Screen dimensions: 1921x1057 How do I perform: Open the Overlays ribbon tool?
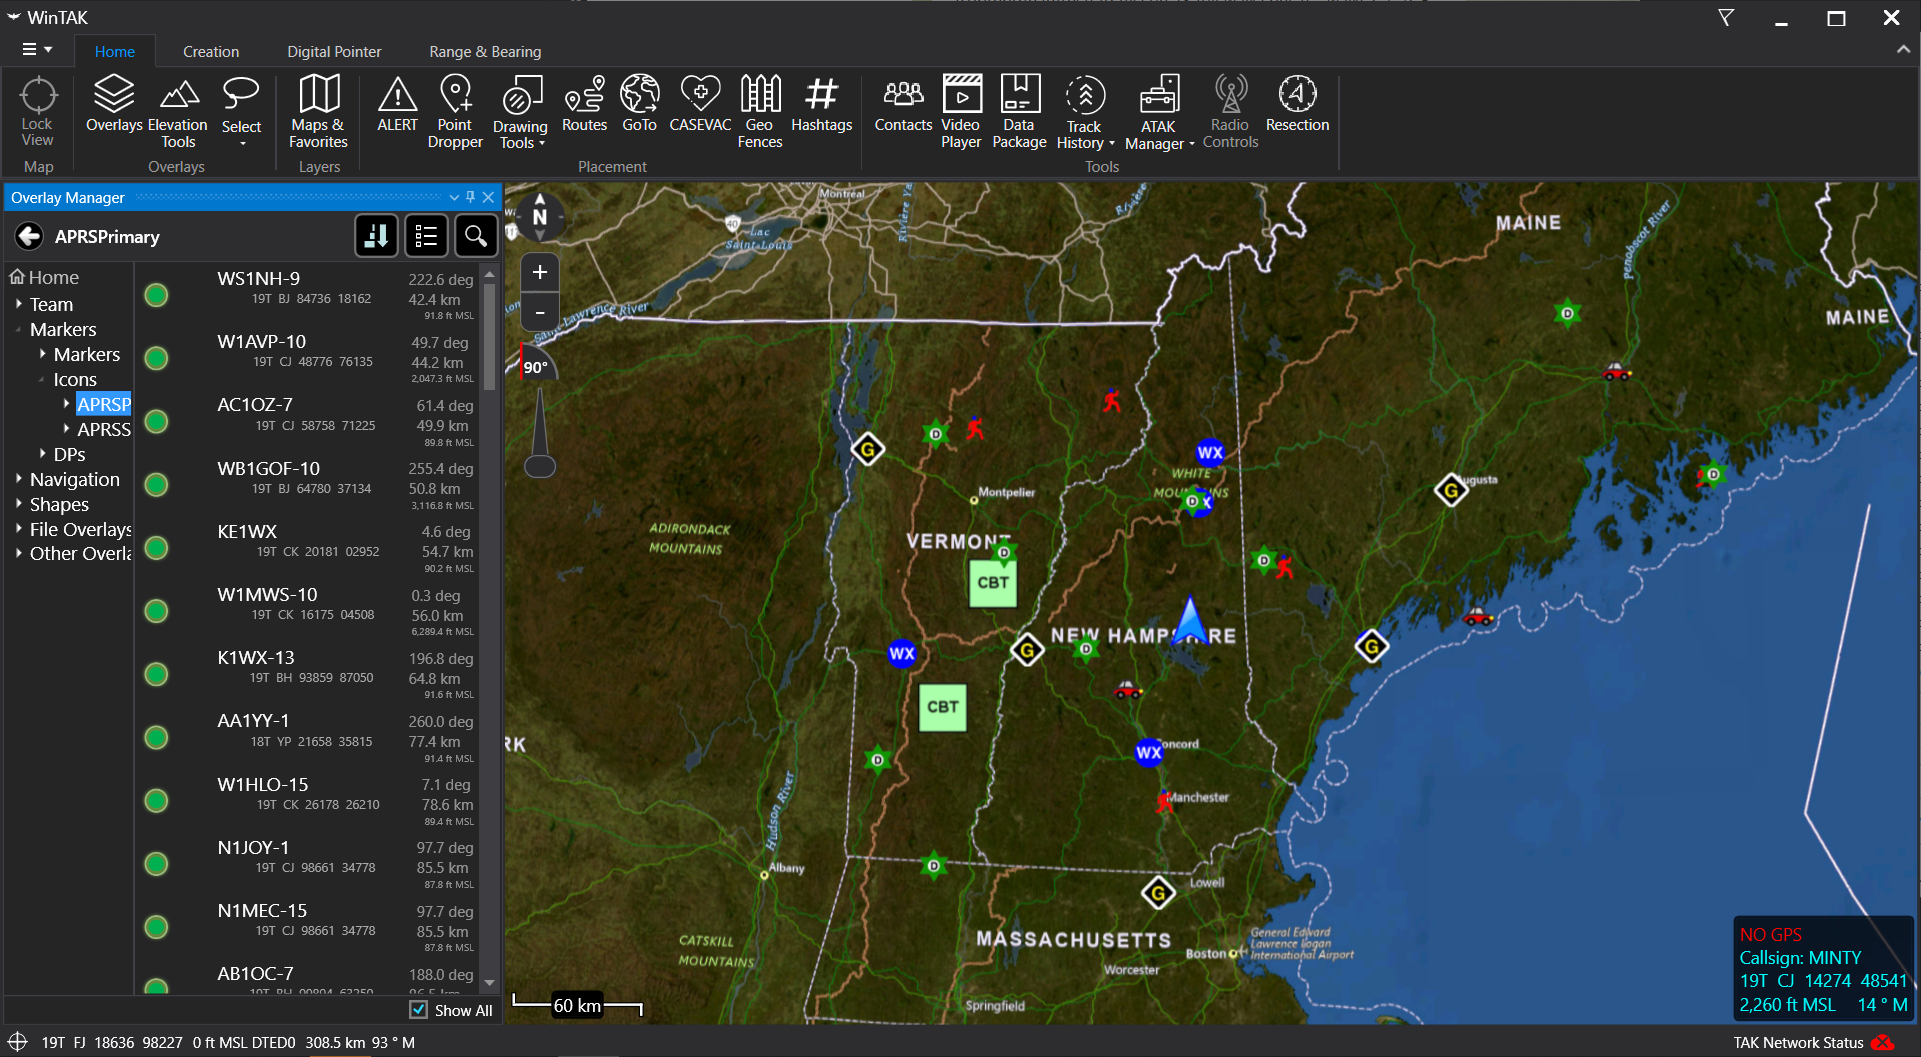pos(113,103)
